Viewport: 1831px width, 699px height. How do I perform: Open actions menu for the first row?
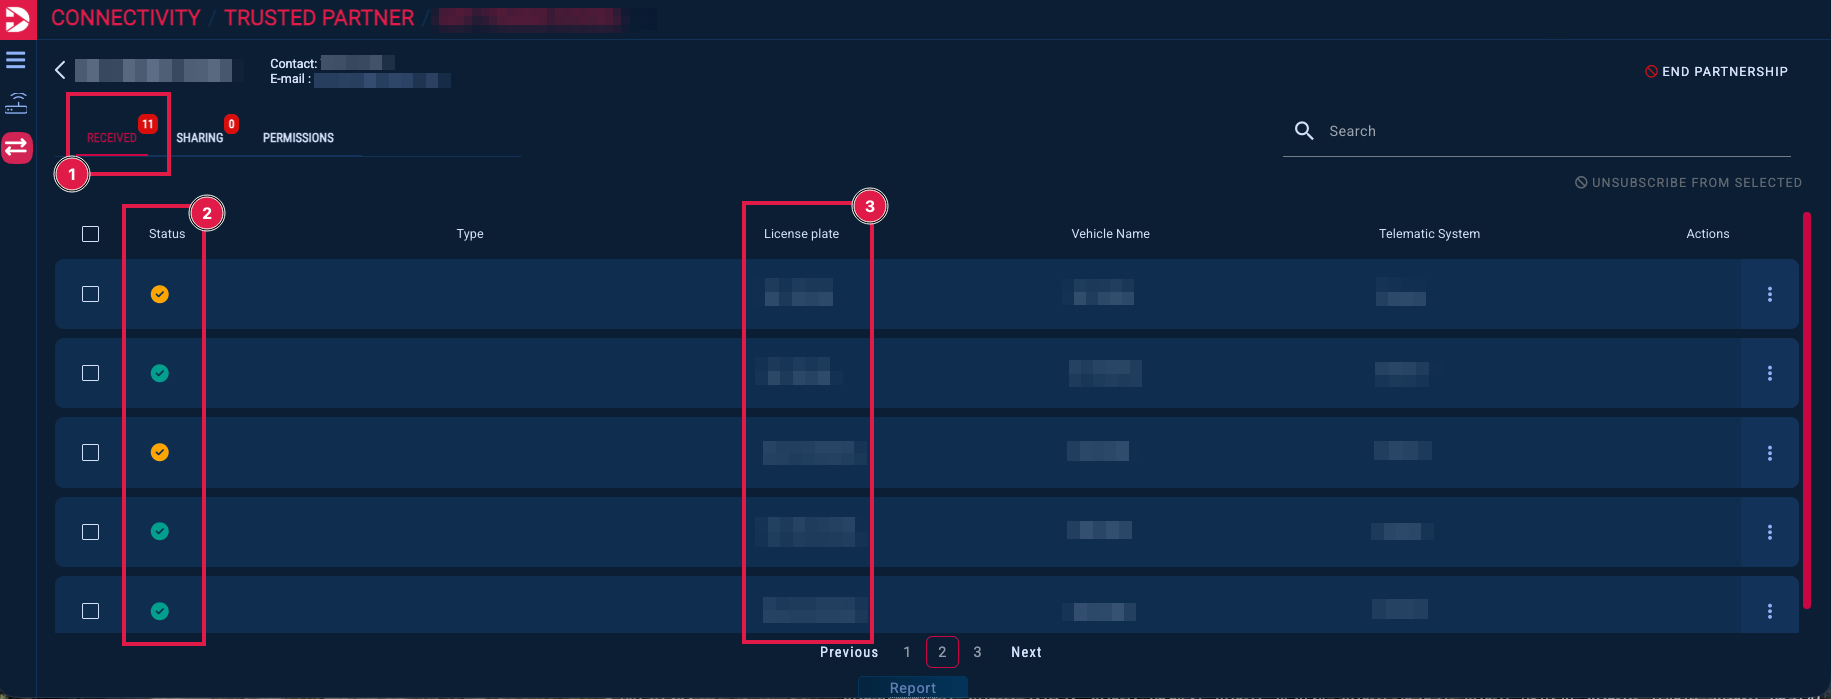[1769, 294]
